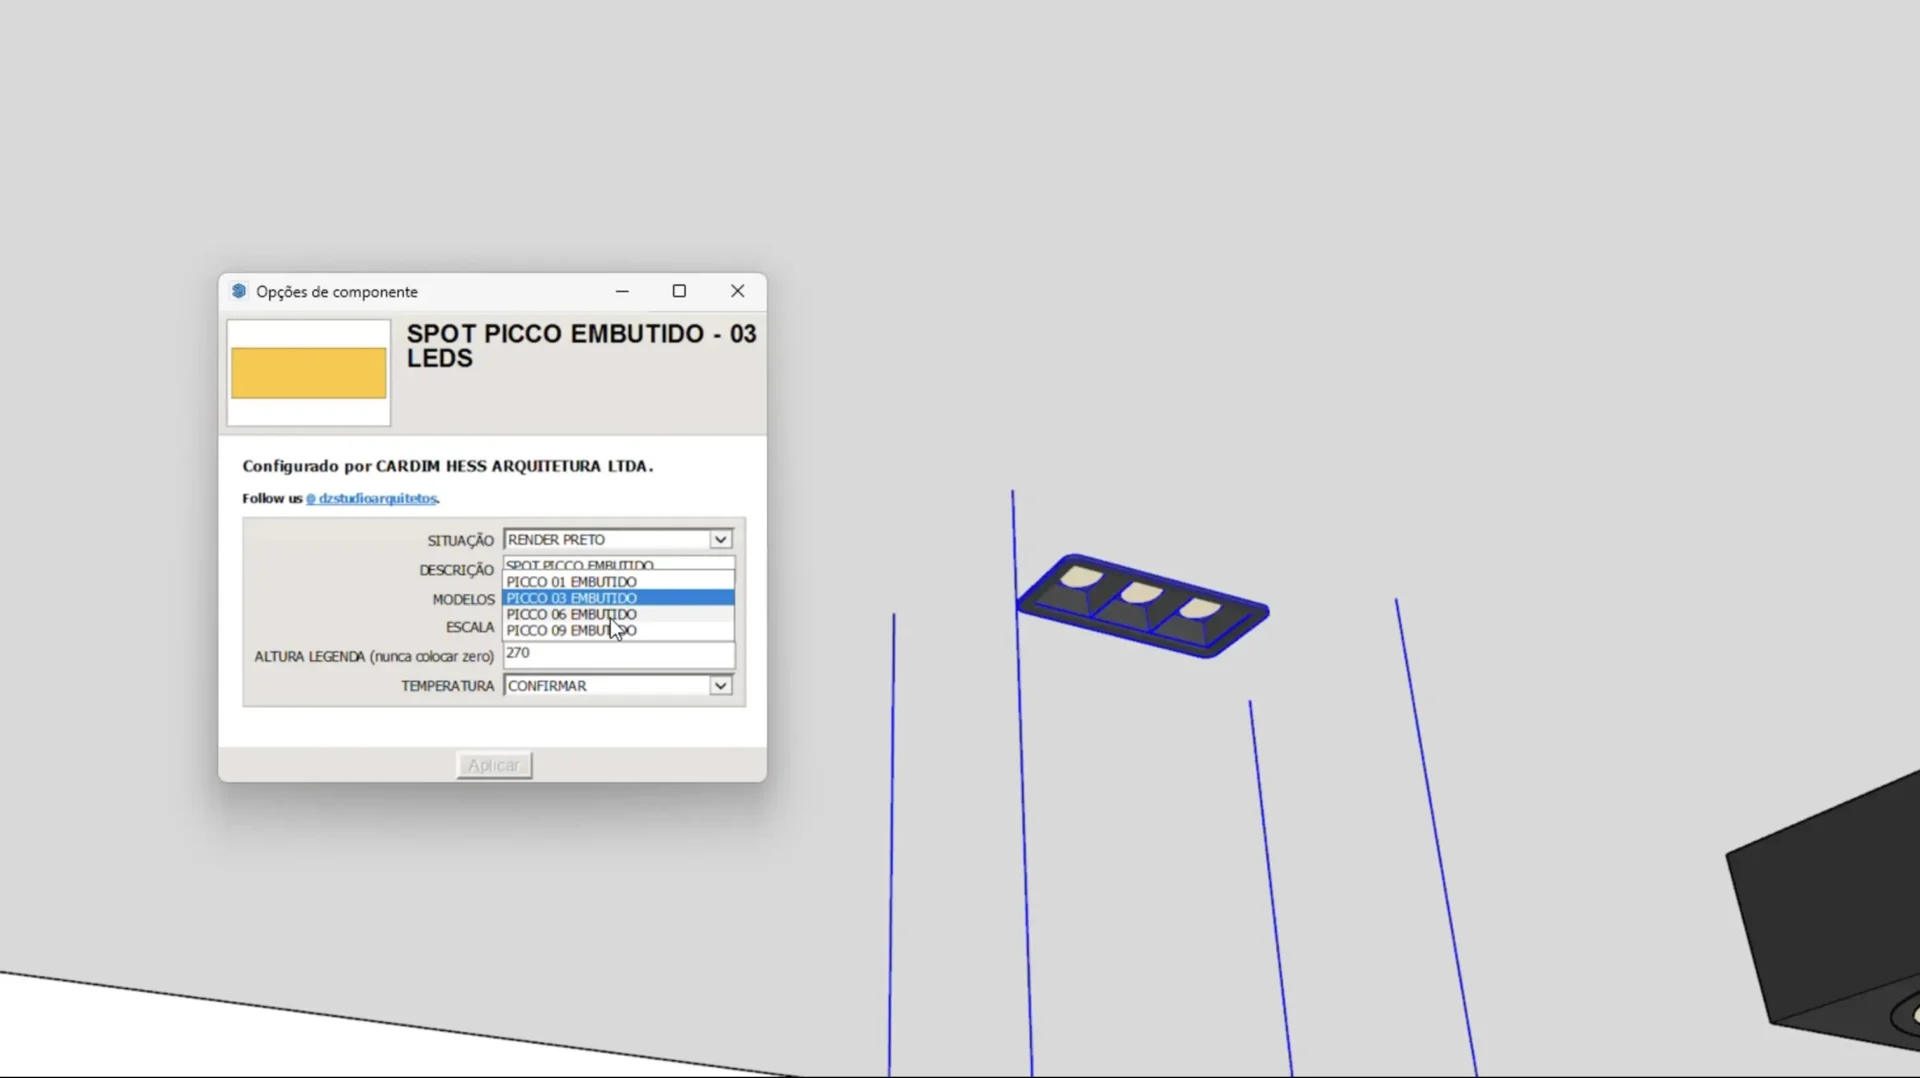Expand the SITUAÇÃO dropdown

(x=720, y=540)
